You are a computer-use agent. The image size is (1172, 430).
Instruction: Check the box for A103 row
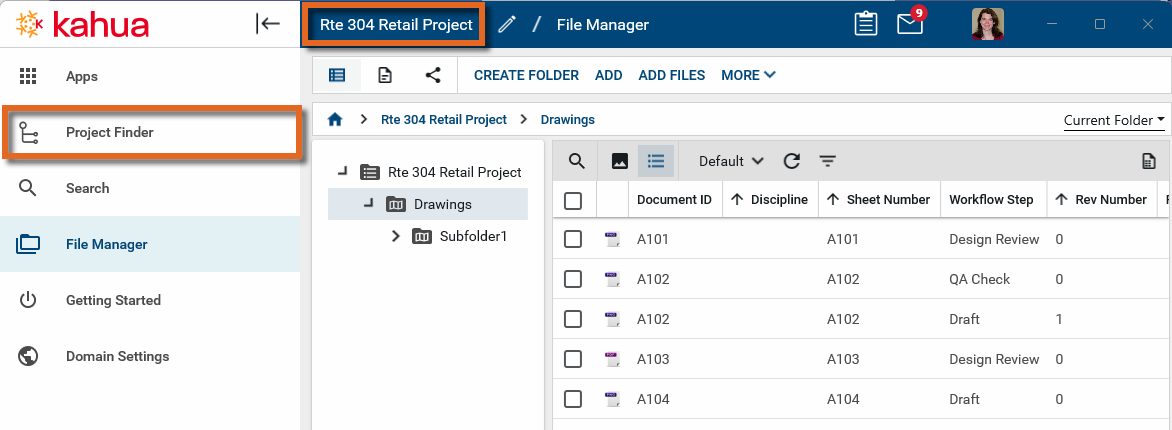tap(573, 359)
